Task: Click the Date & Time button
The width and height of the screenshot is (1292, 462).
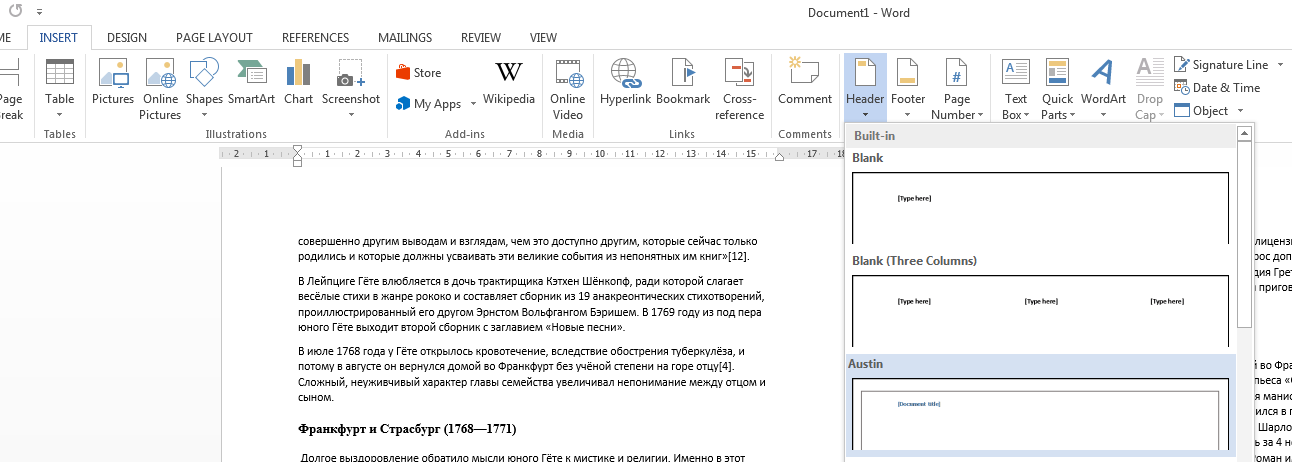Action: pyautogui.click(x=1217, y=88)
